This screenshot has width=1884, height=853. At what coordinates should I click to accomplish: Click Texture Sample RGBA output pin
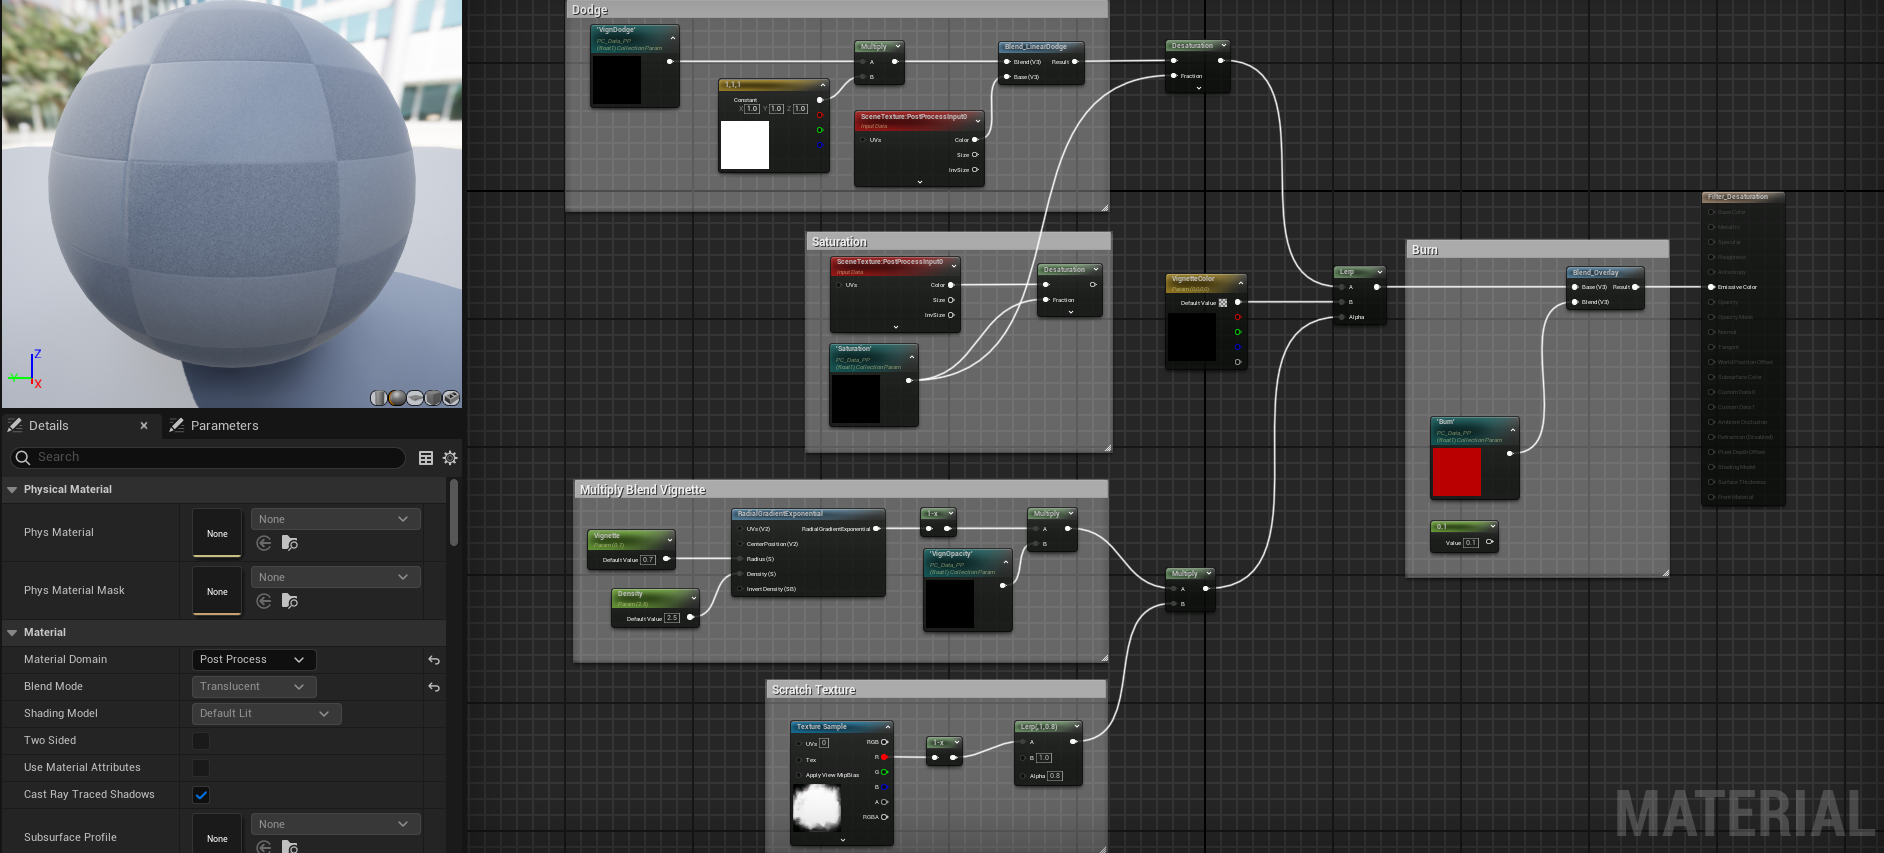[884, 817]
